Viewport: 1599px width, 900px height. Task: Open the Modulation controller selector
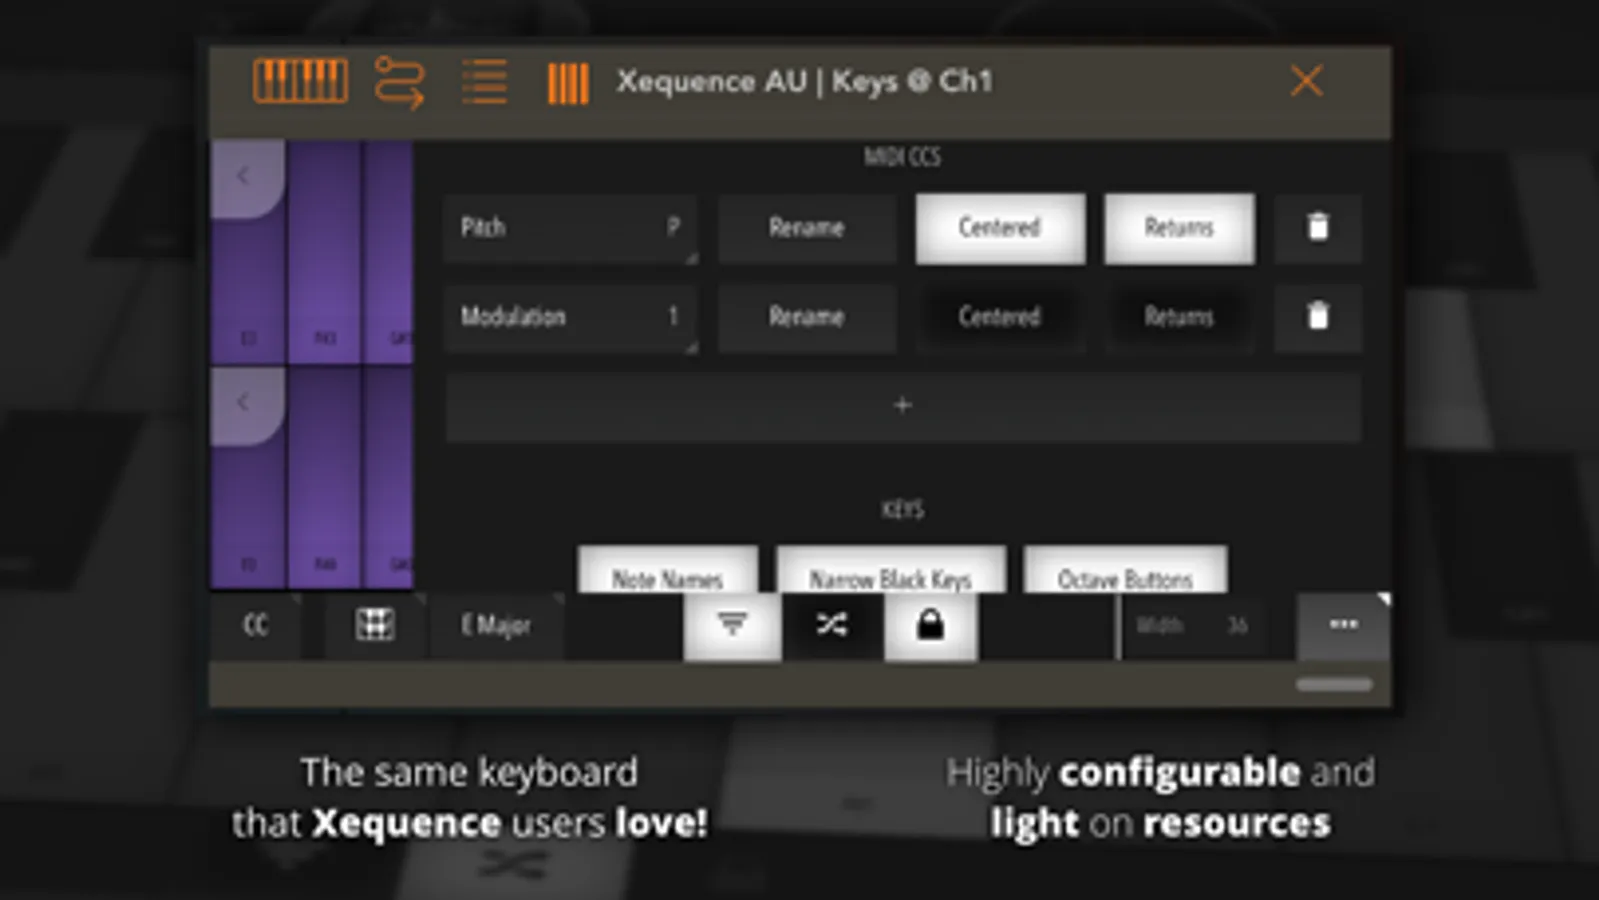point(571,317)
